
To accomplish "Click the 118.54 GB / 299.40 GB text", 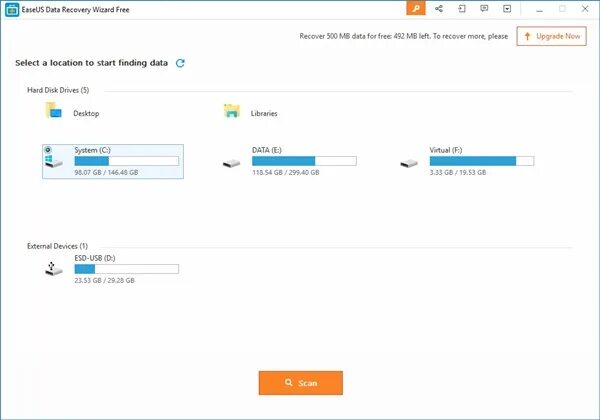I will (286, 173).
